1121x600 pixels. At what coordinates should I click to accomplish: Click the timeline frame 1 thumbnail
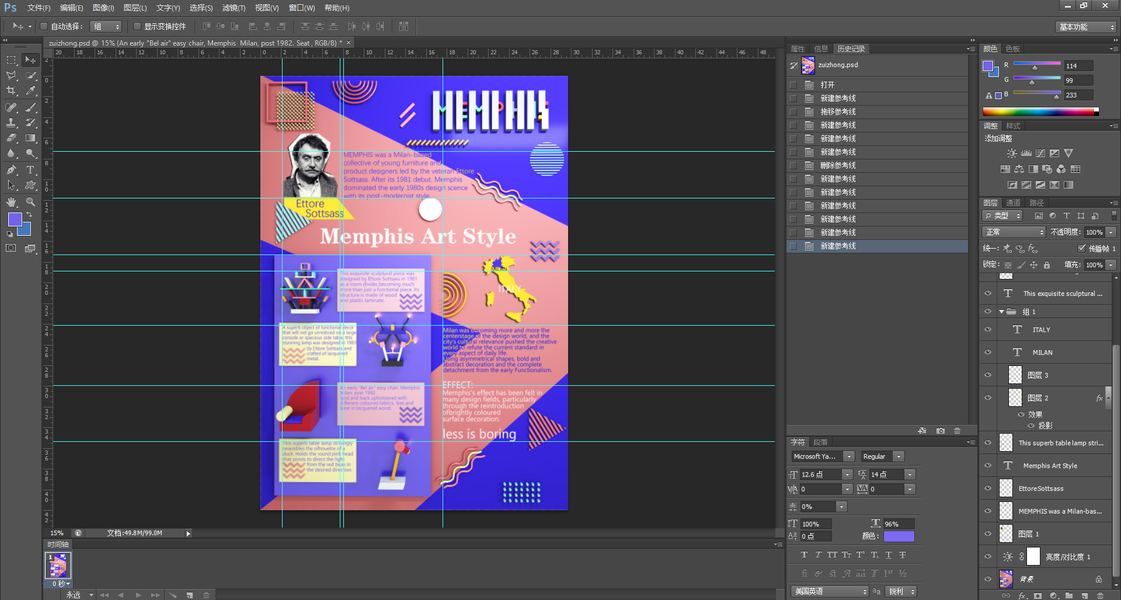click(x=58, y=566)
